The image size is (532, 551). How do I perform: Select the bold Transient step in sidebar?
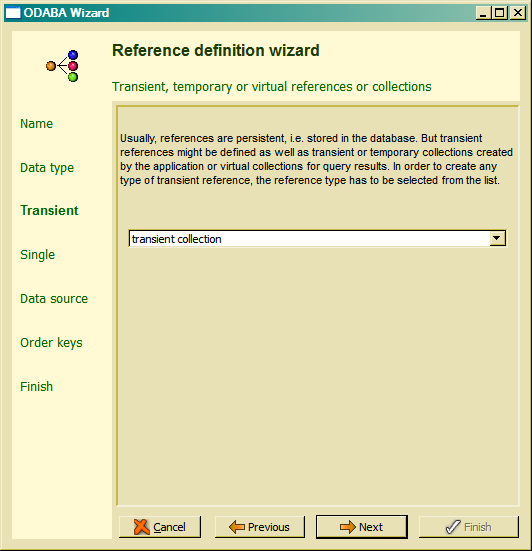49,210
